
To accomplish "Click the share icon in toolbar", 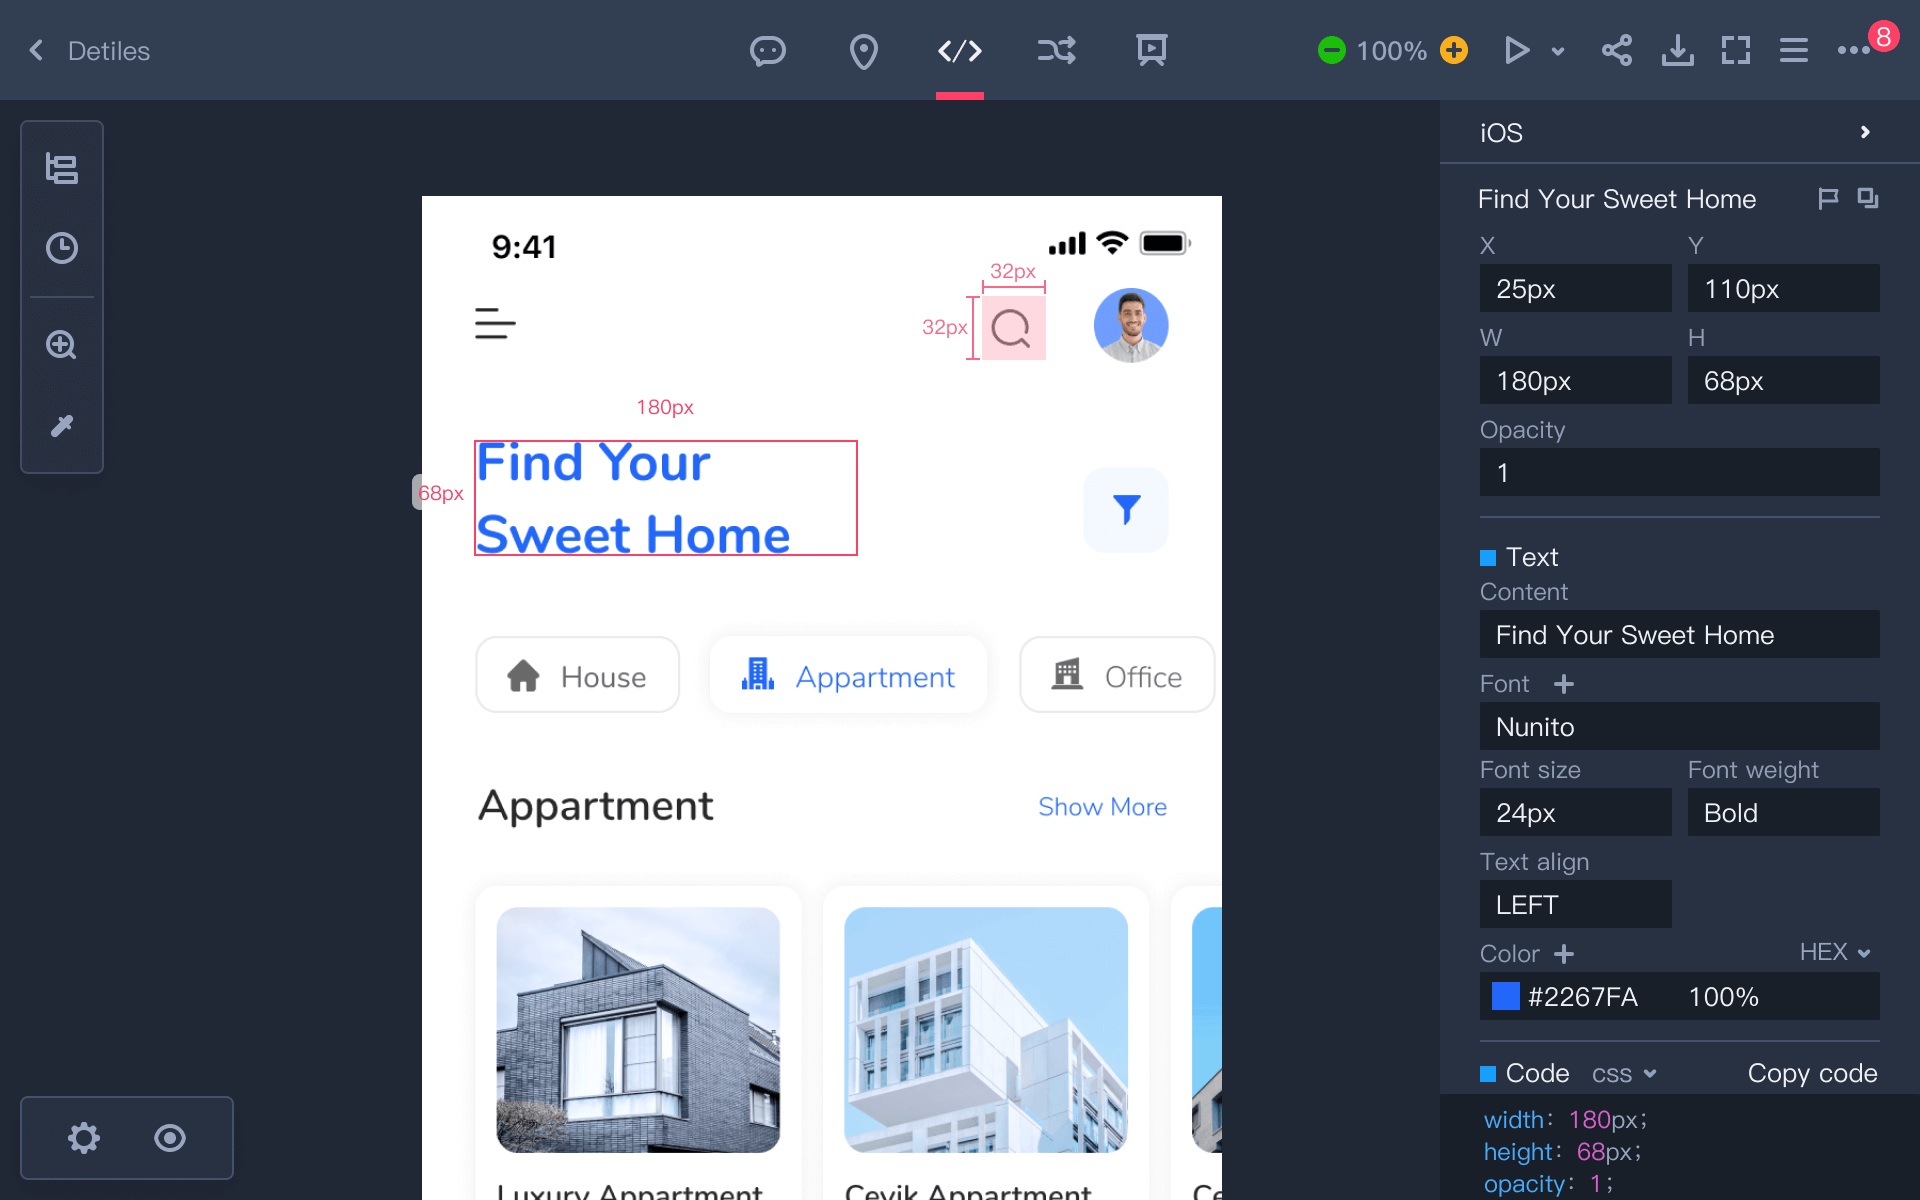I will point(1616,50).
